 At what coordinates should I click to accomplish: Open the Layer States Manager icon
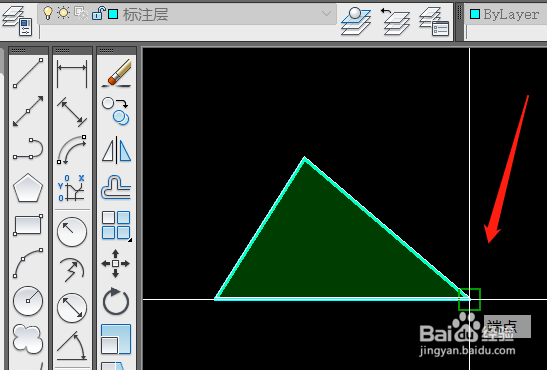(x=434, y=22)
